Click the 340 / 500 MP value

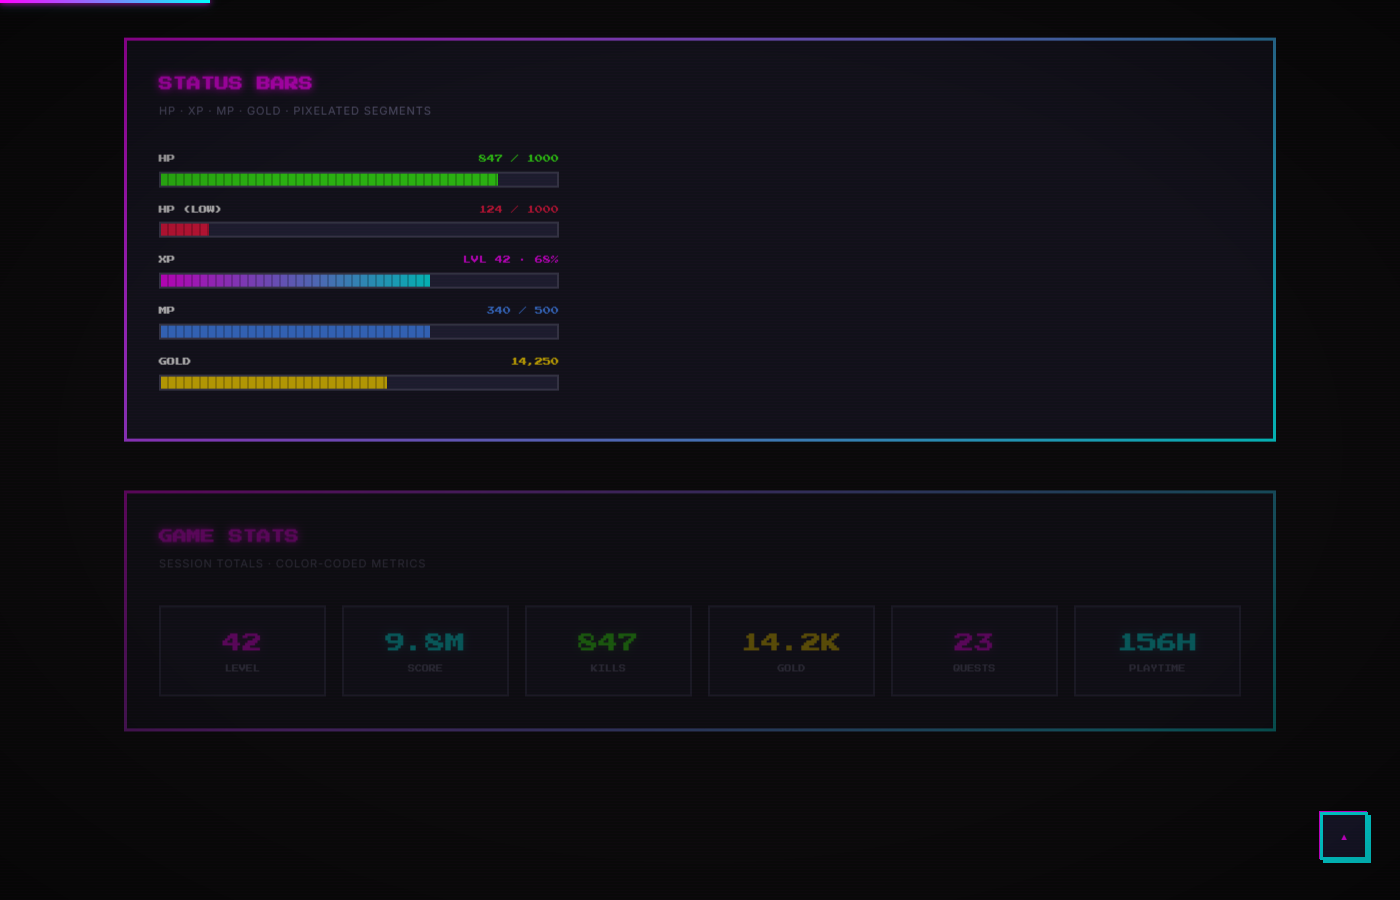click(522, 310)
